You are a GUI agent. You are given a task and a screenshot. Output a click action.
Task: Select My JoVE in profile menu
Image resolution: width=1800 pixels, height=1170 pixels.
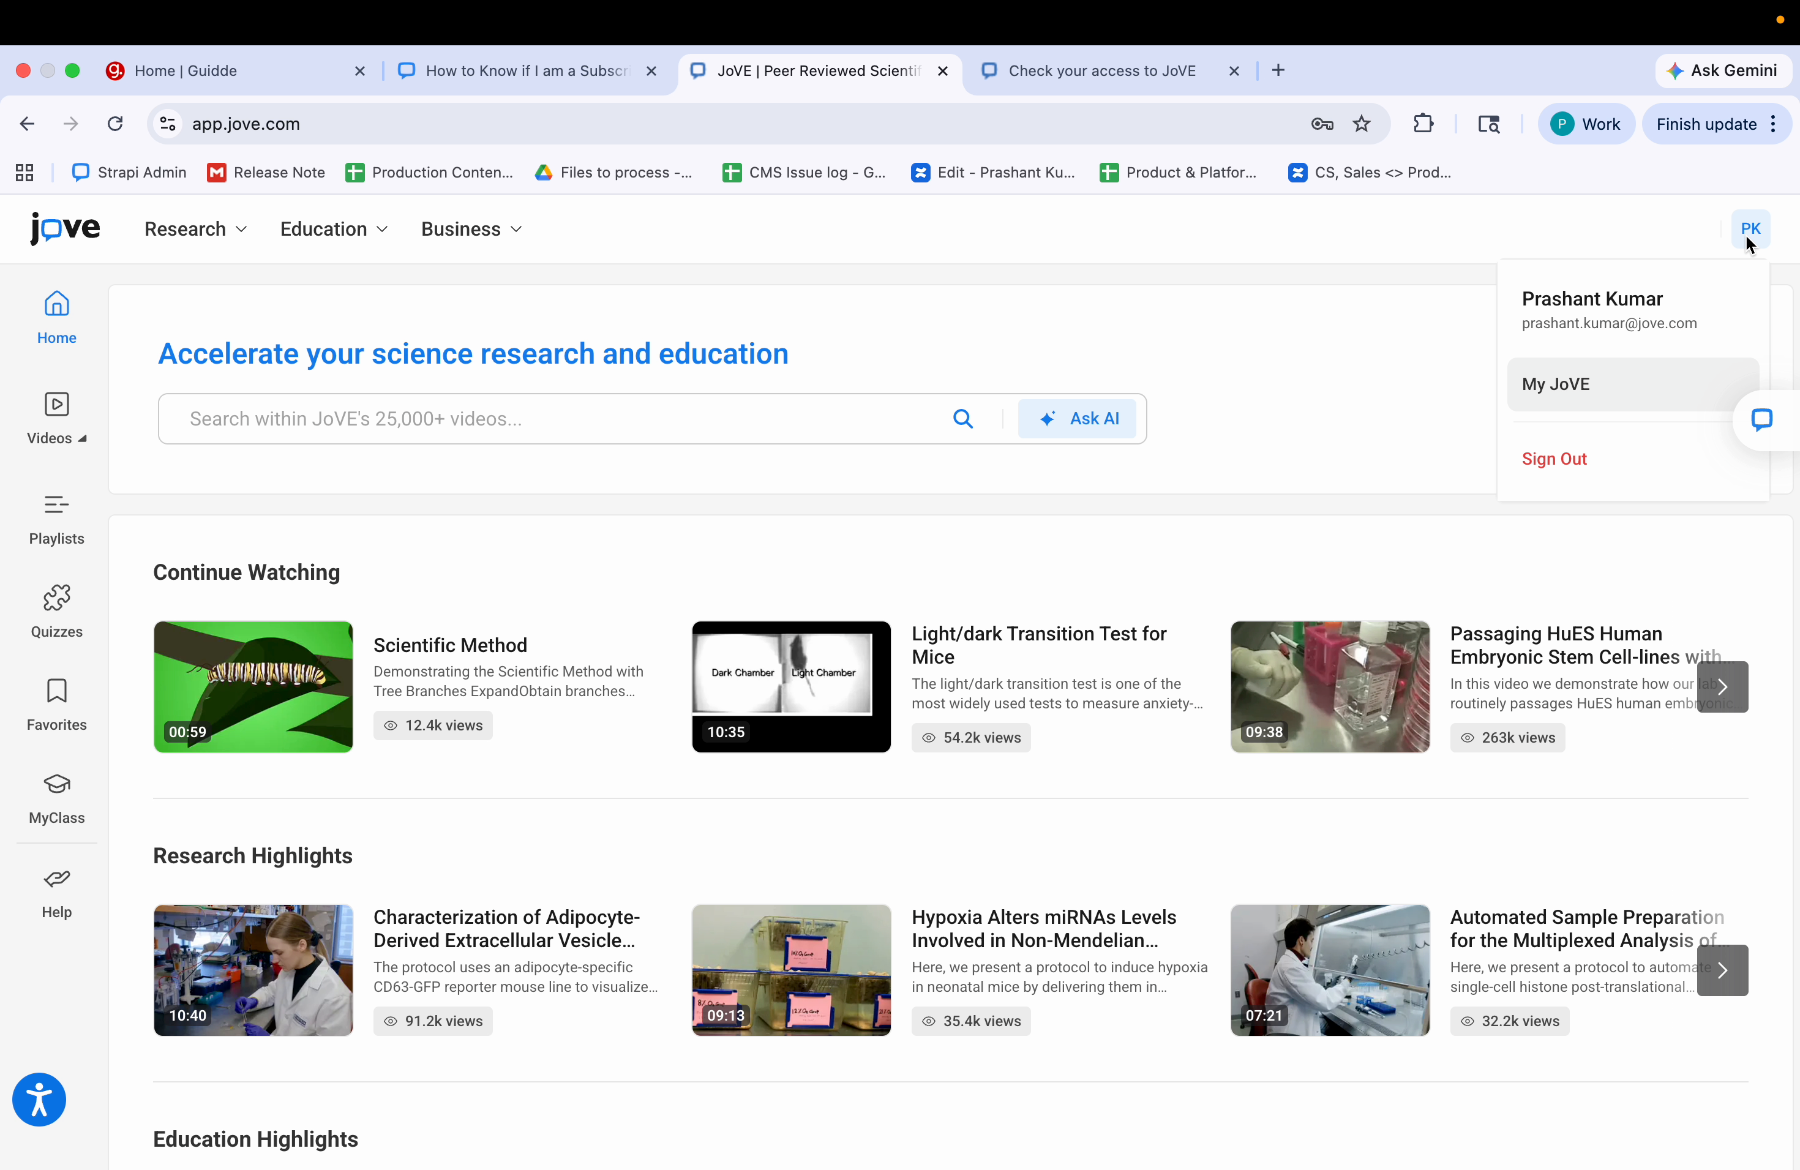1631,384
